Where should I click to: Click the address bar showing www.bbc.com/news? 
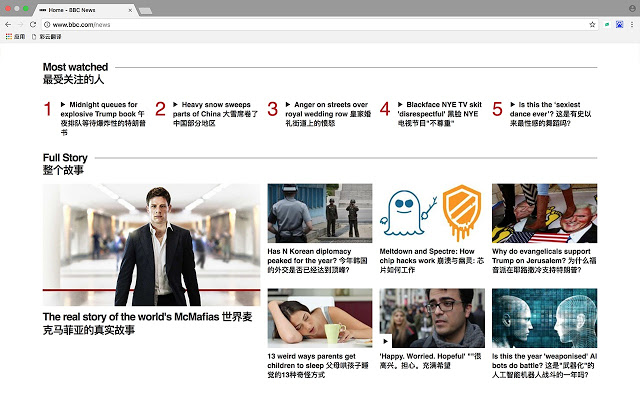300,23
